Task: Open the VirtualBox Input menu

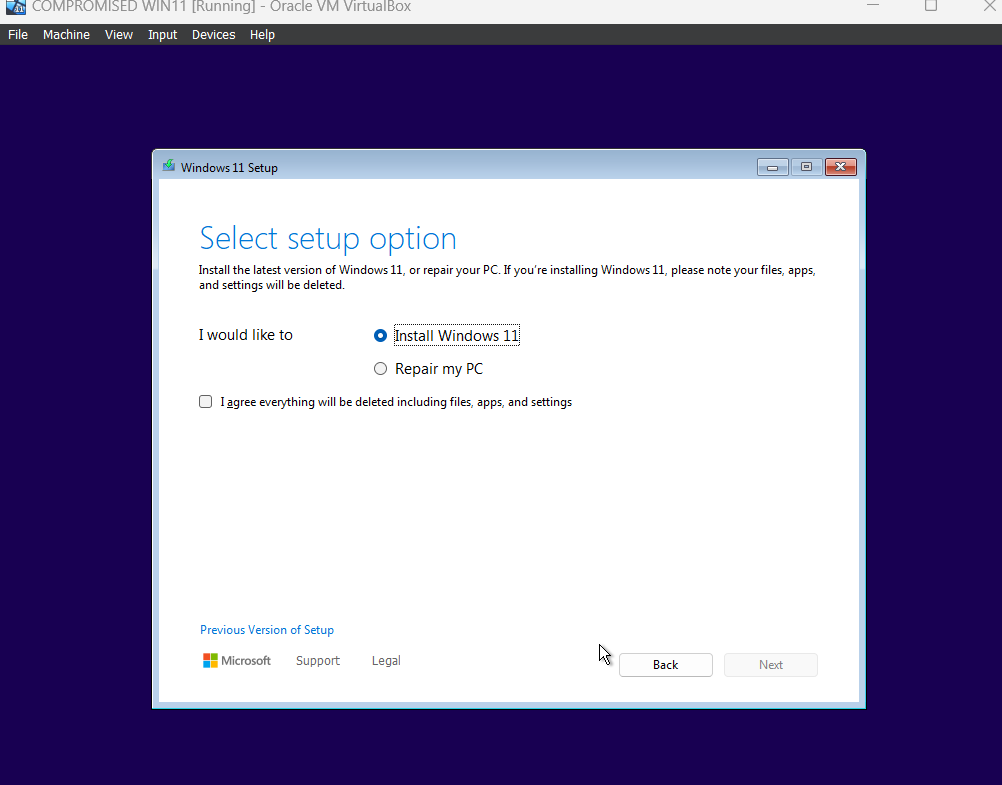Action: pyautogui.click(x=162, y=35)
